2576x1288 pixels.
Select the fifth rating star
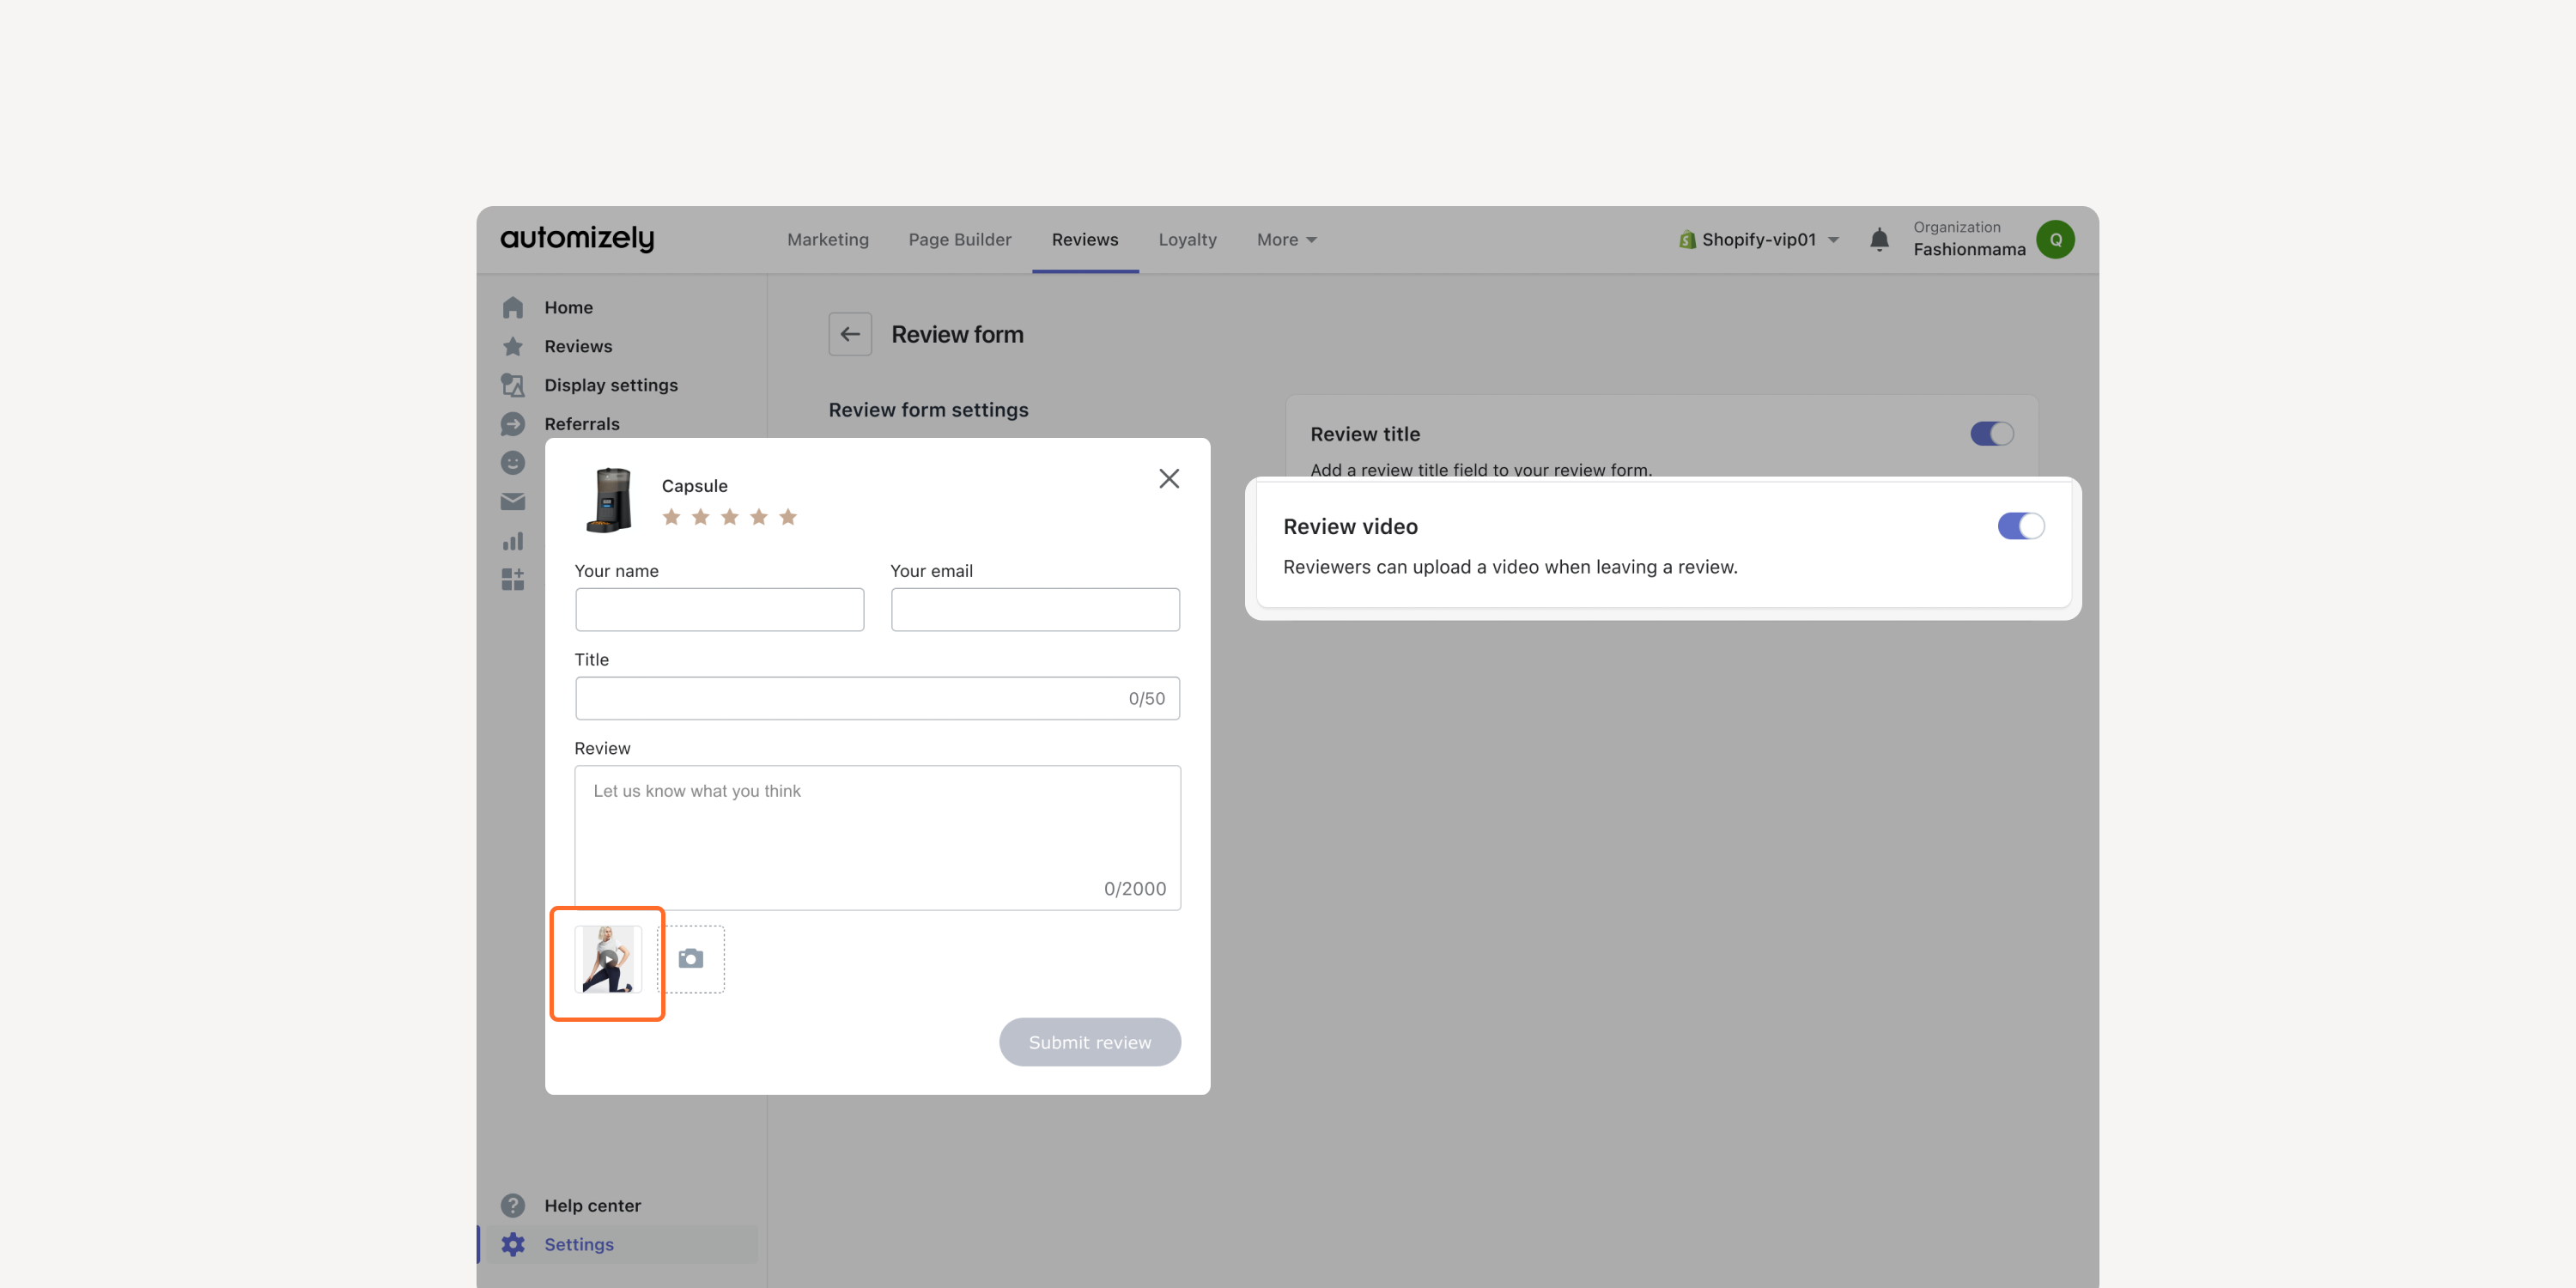coord(788,517)
